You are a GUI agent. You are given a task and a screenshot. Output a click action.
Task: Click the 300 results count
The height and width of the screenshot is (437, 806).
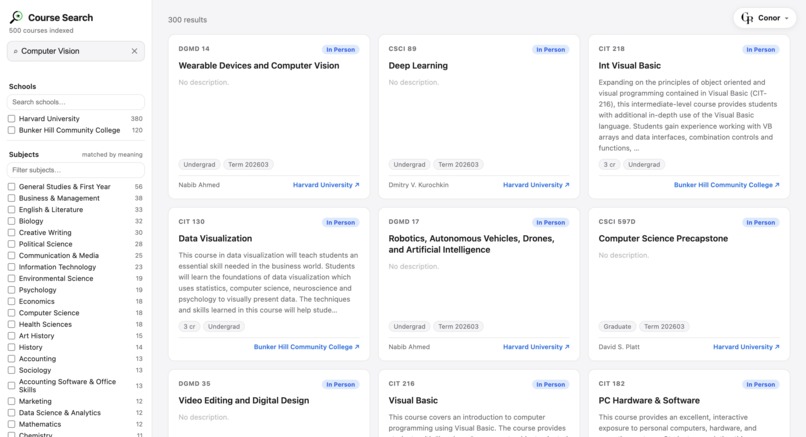(x=187, y=20)
